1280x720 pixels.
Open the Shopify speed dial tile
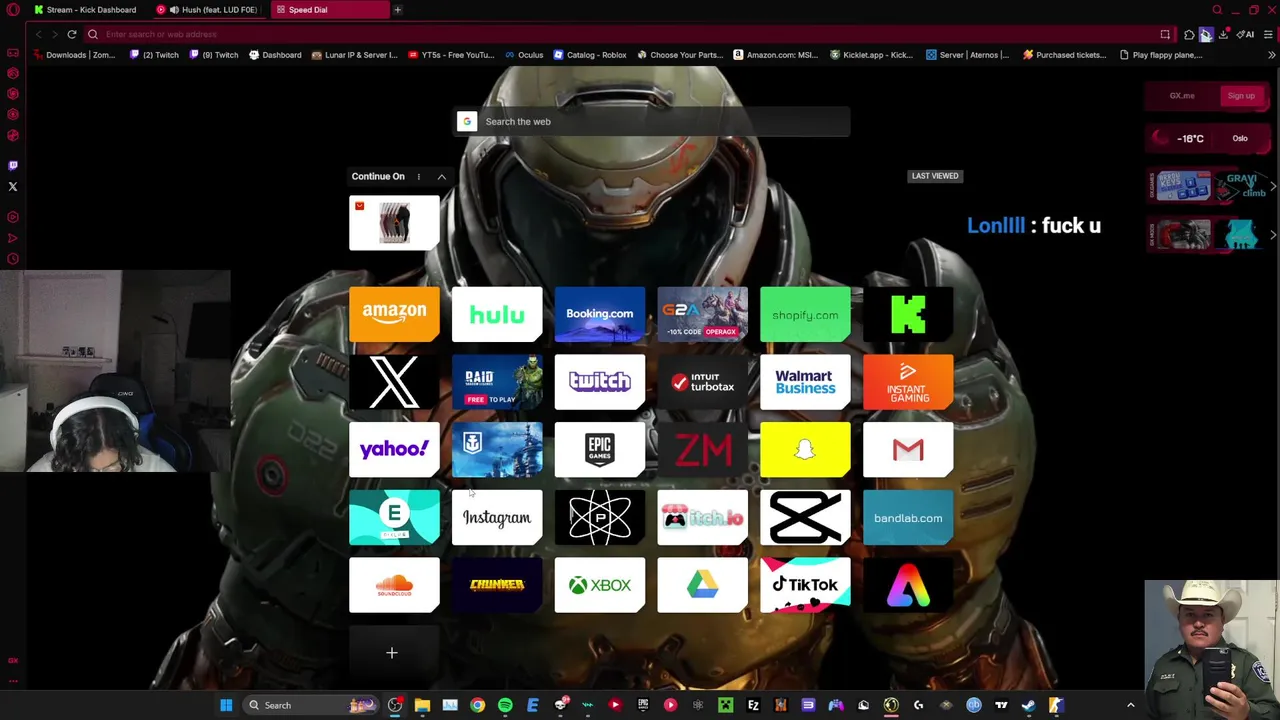pos(805,314)
